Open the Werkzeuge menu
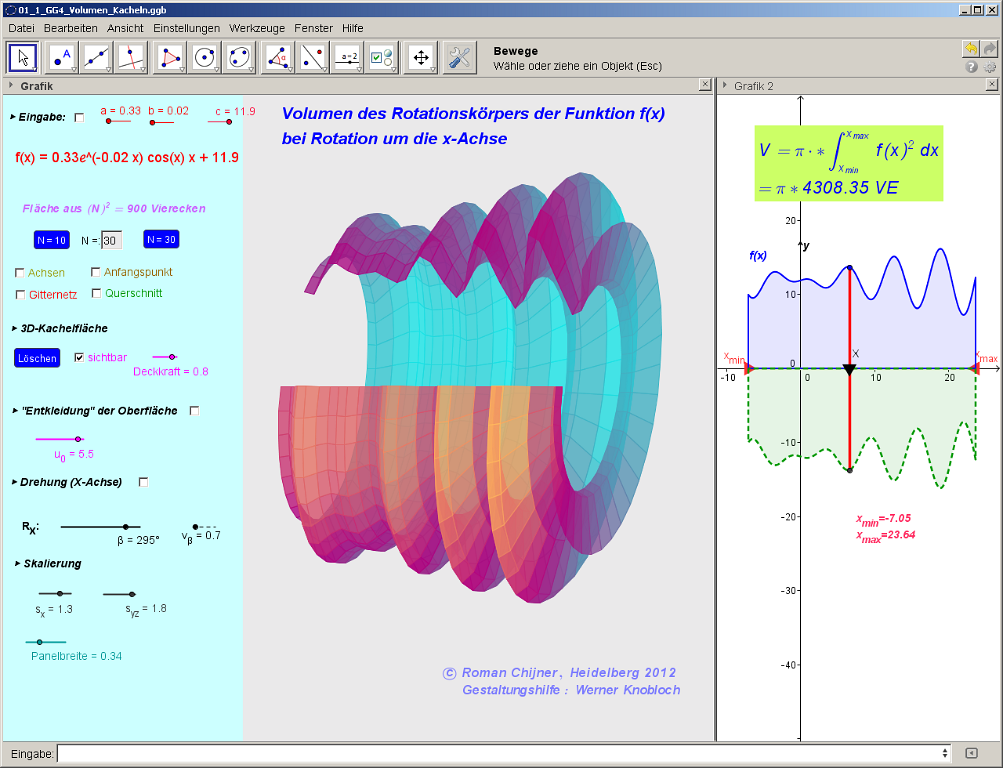 (256, 28)
